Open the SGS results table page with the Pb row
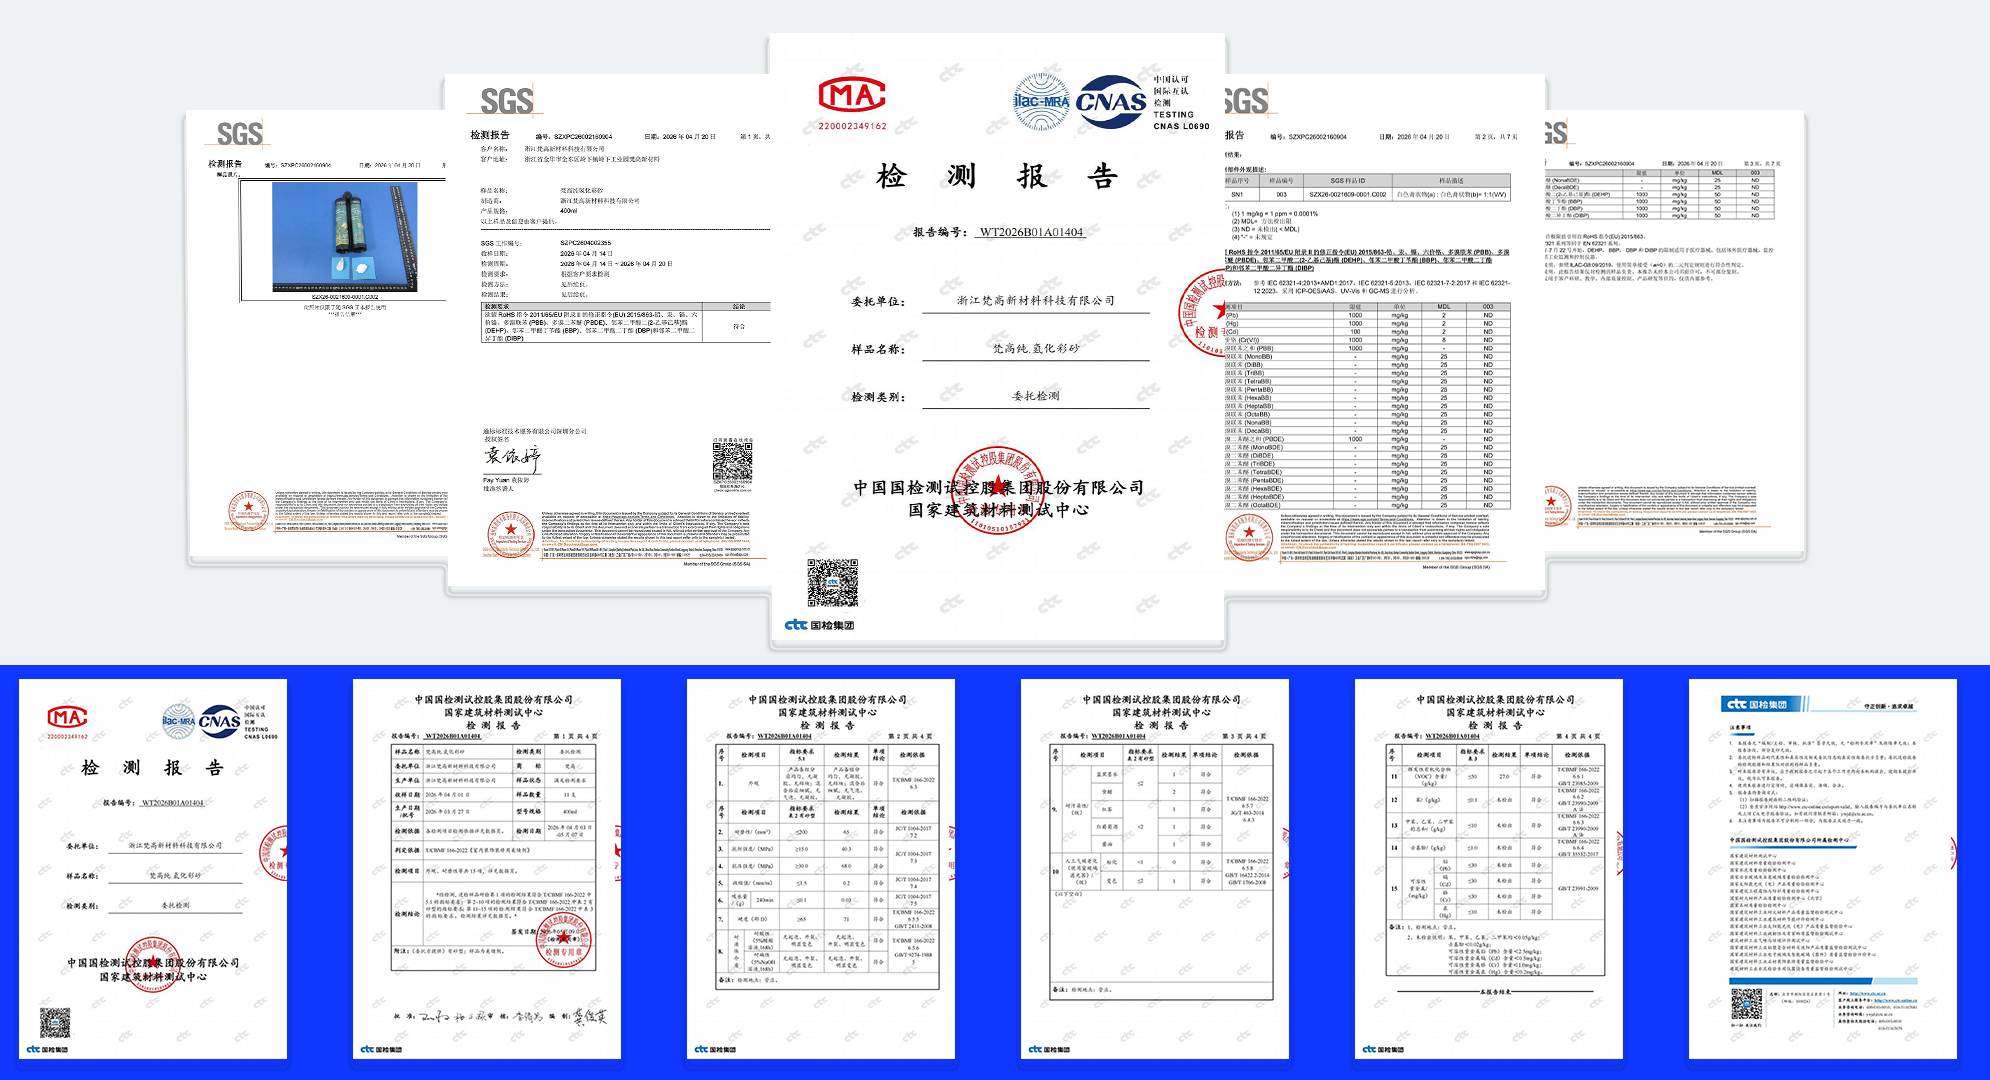 tap(1385, 337)
